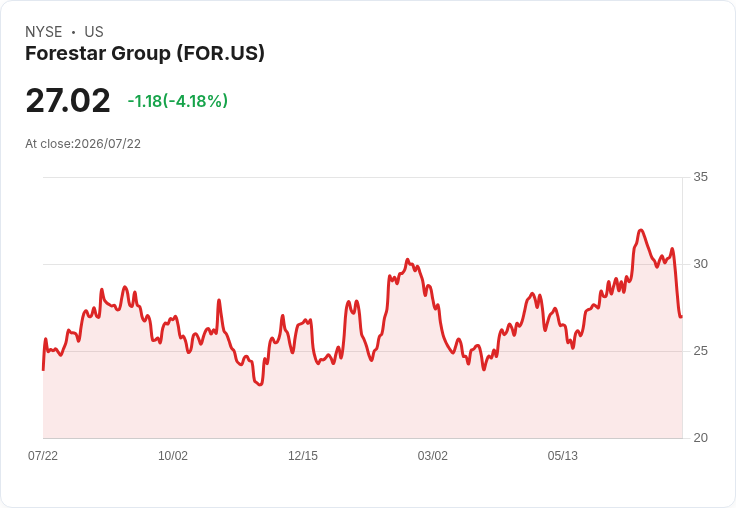Click the -1.18(-4.18%) price change

coord(177,101)
